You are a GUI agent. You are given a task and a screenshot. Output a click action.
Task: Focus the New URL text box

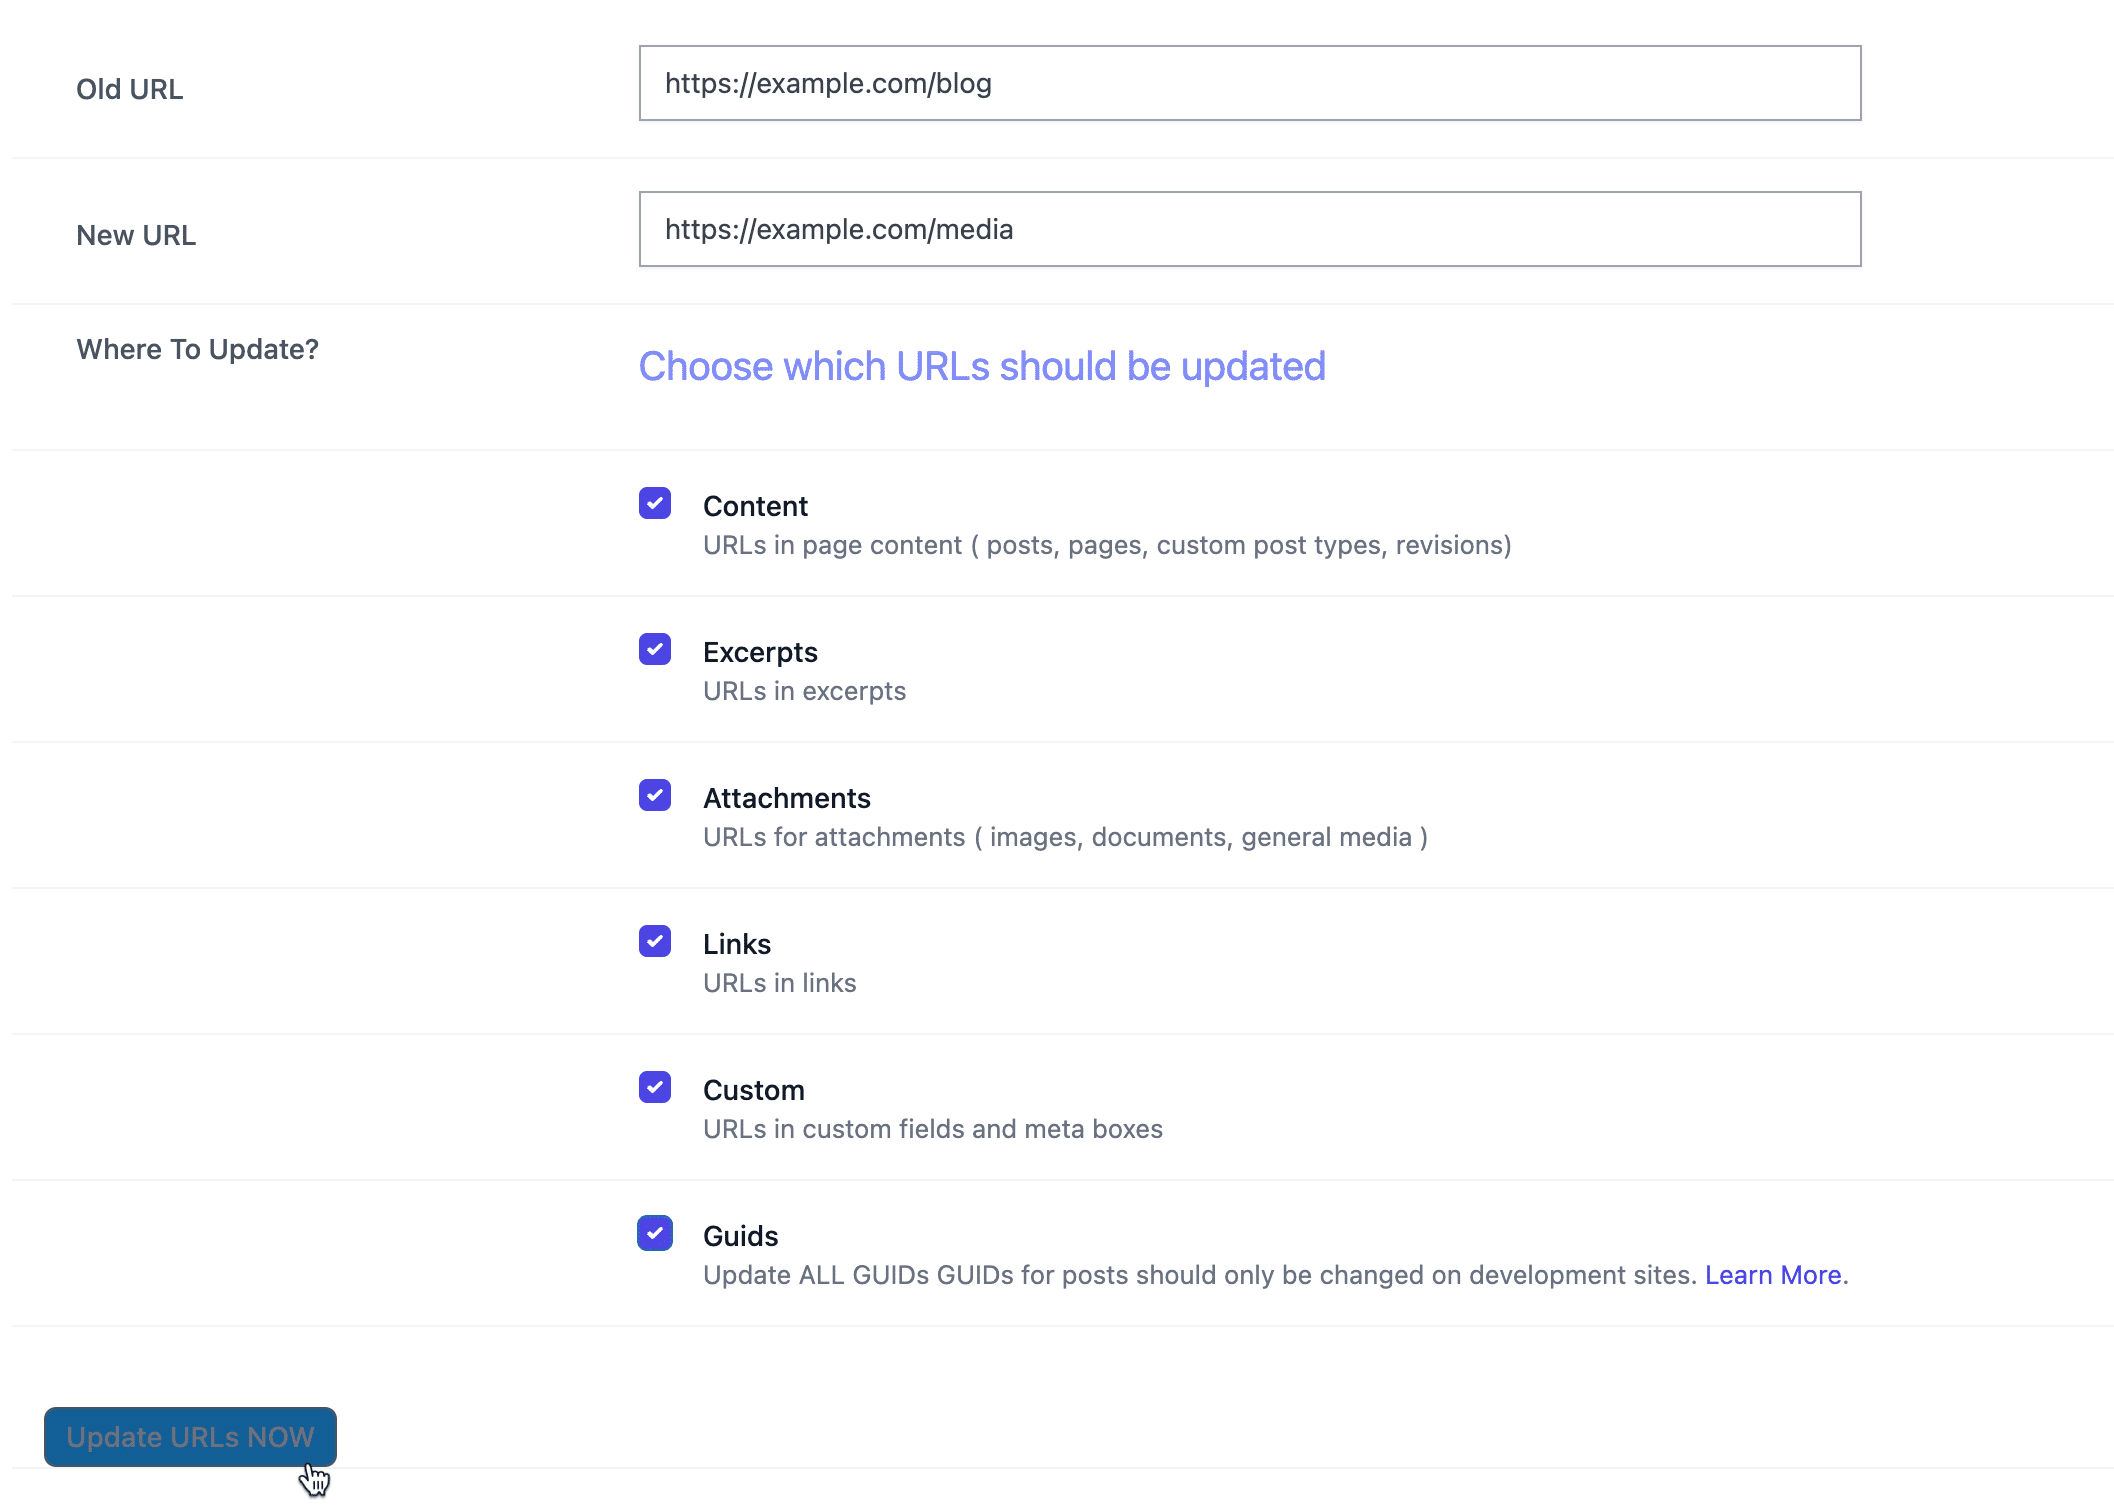click(x=1250, y=229)
